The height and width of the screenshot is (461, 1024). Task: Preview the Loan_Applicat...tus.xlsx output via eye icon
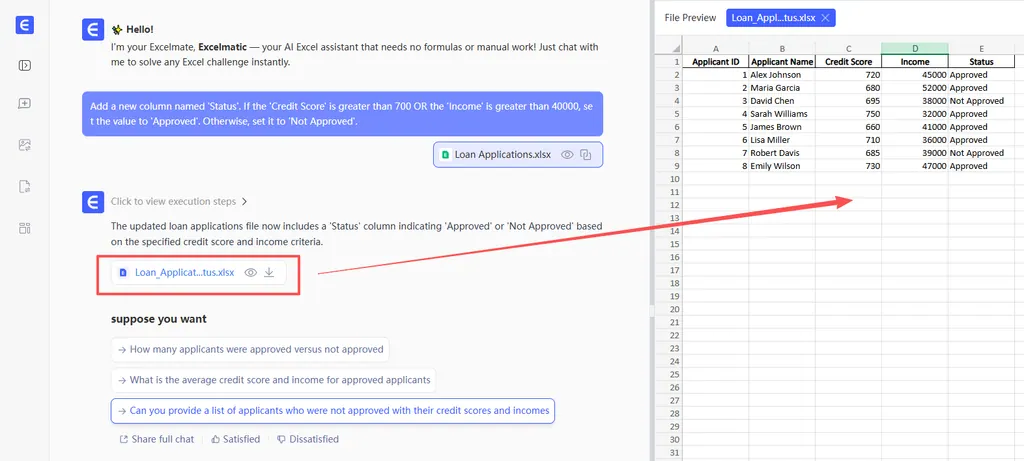(251, 272)
